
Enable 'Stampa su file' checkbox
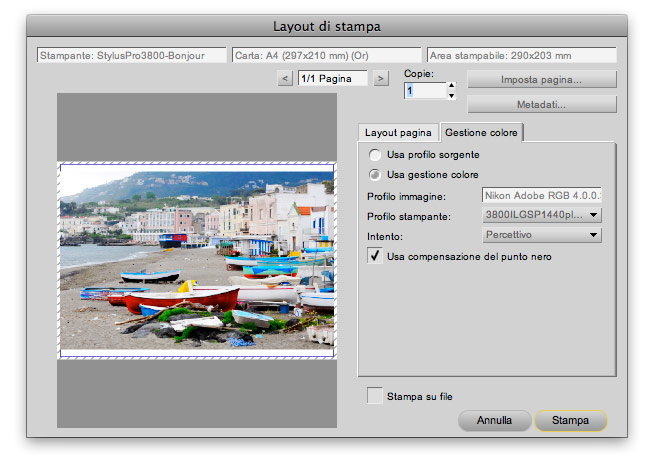(375, 396)
